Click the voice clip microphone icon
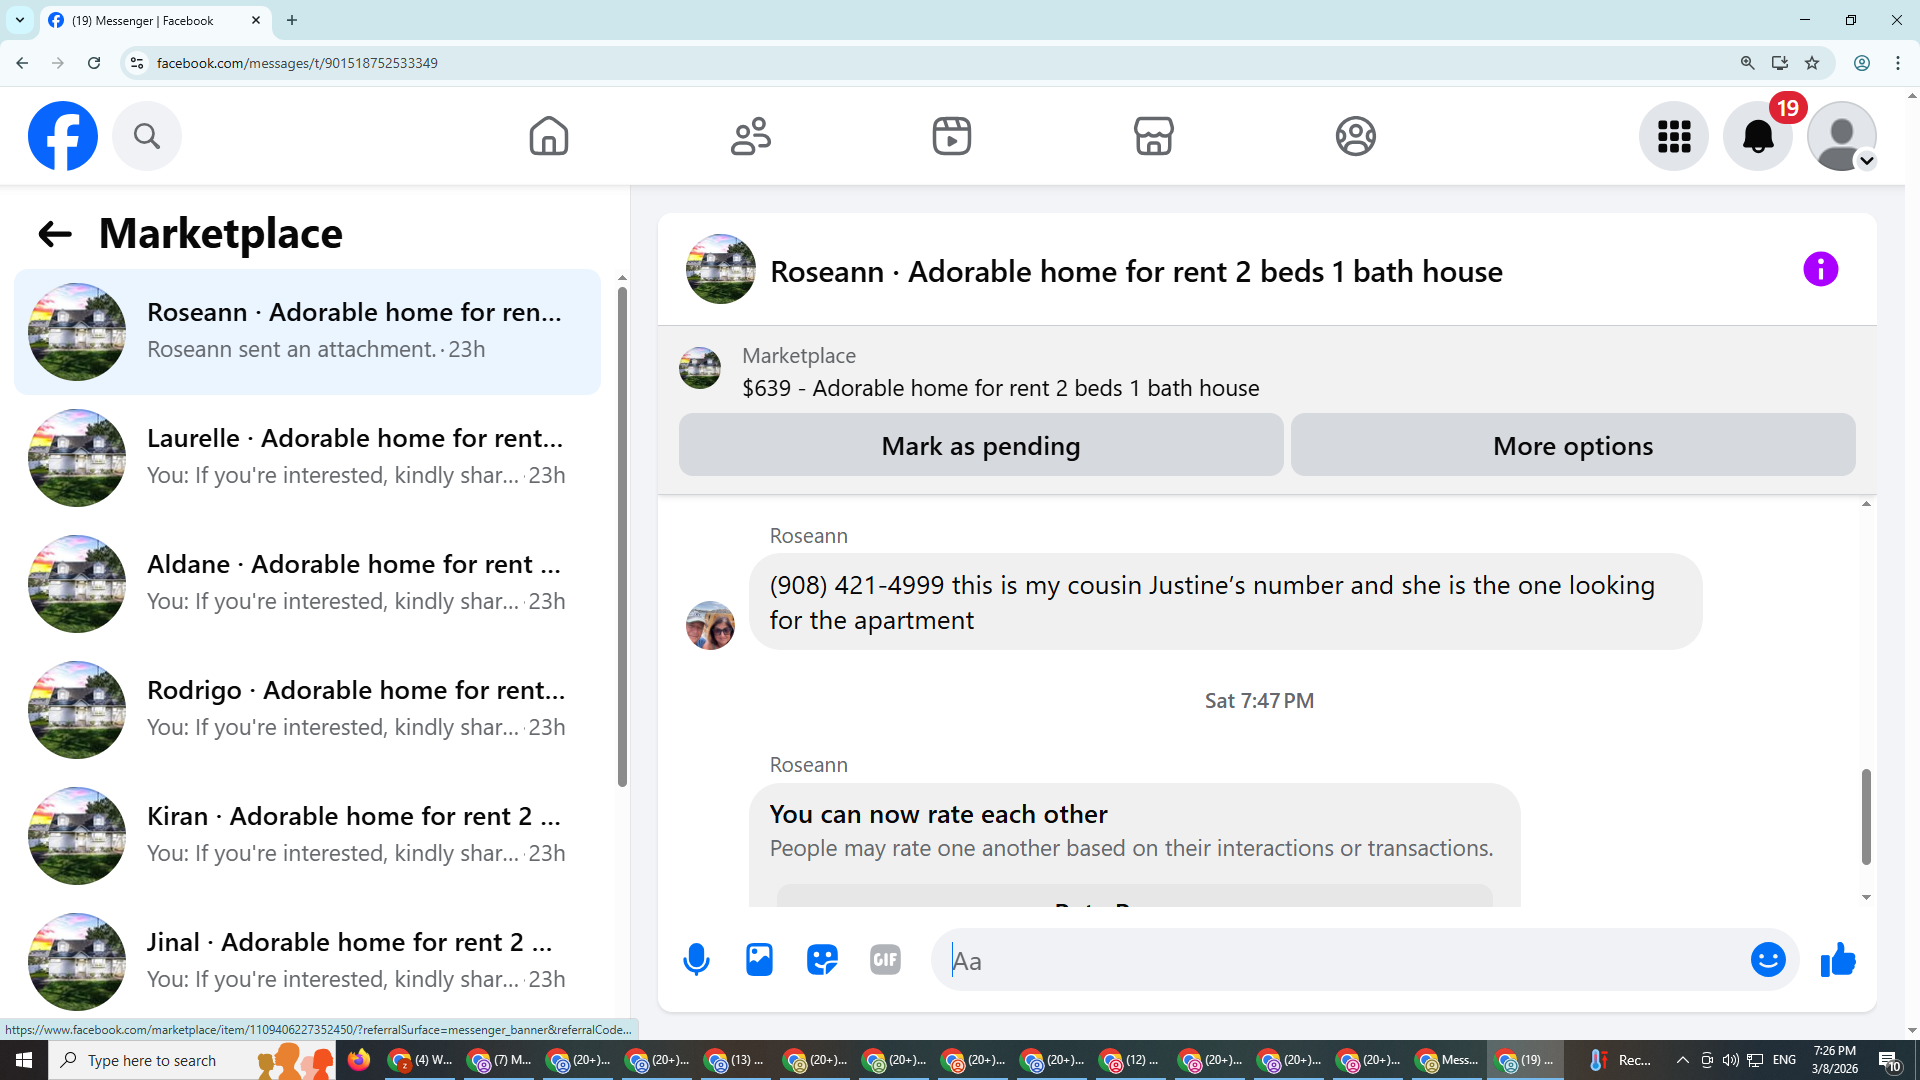 point(696,960)
